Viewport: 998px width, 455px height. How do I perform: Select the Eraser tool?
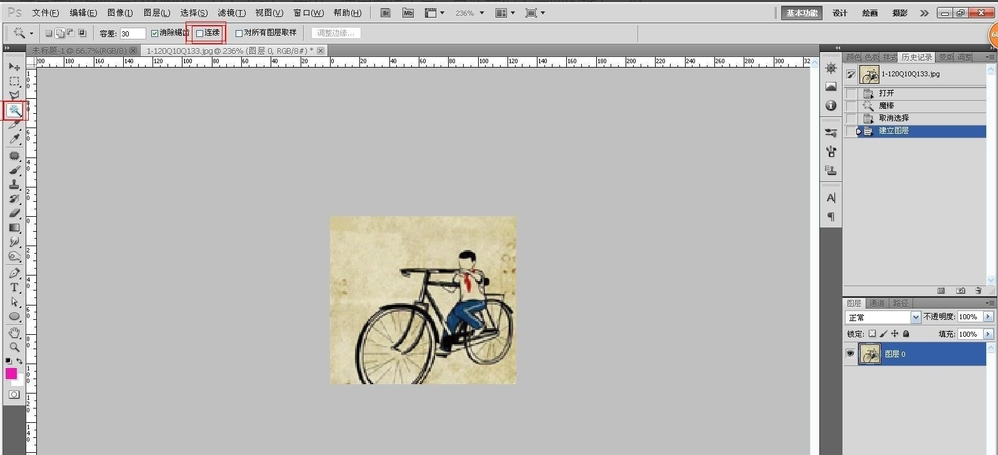pos(14,213)
